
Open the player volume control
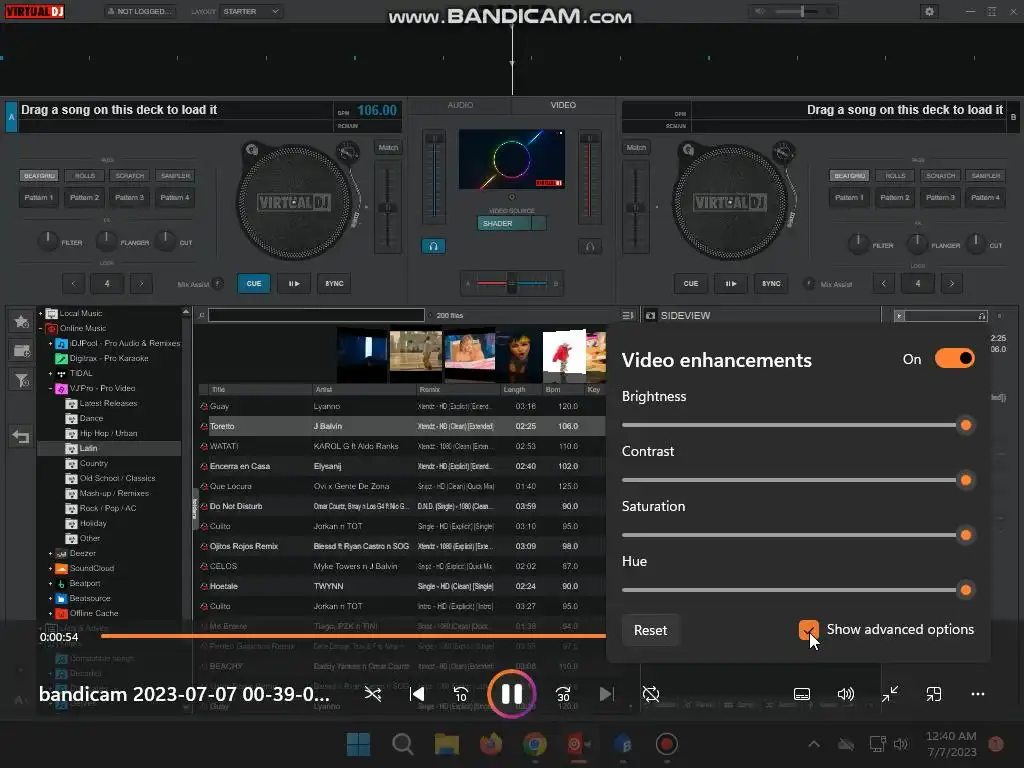(846, 694)
